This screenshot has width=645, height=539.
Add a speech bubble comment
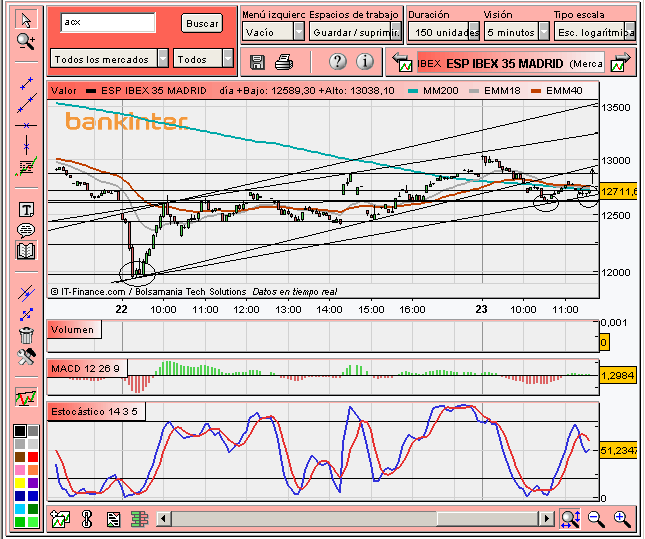pyautogui.click(x=26, y=230)
